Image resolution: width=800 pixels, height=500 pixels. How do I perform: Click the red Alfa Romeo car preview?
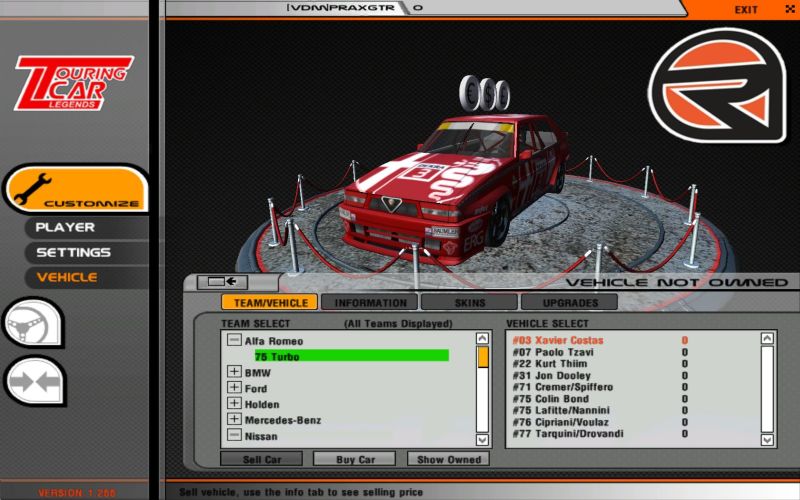click(454, 189)
